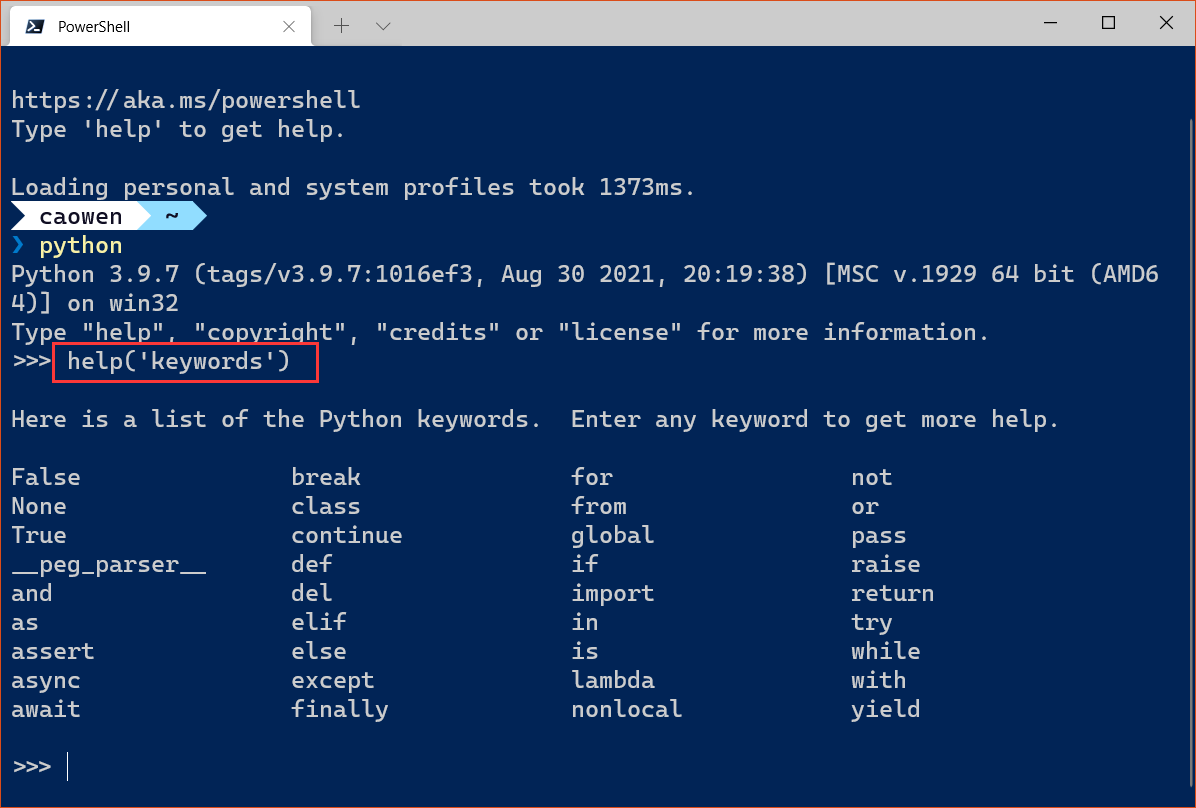Image resolution: width=1196 pixels, height=808 pixels.
Task: Click the __peg_parser__ keyword
Action: [109, 564]
